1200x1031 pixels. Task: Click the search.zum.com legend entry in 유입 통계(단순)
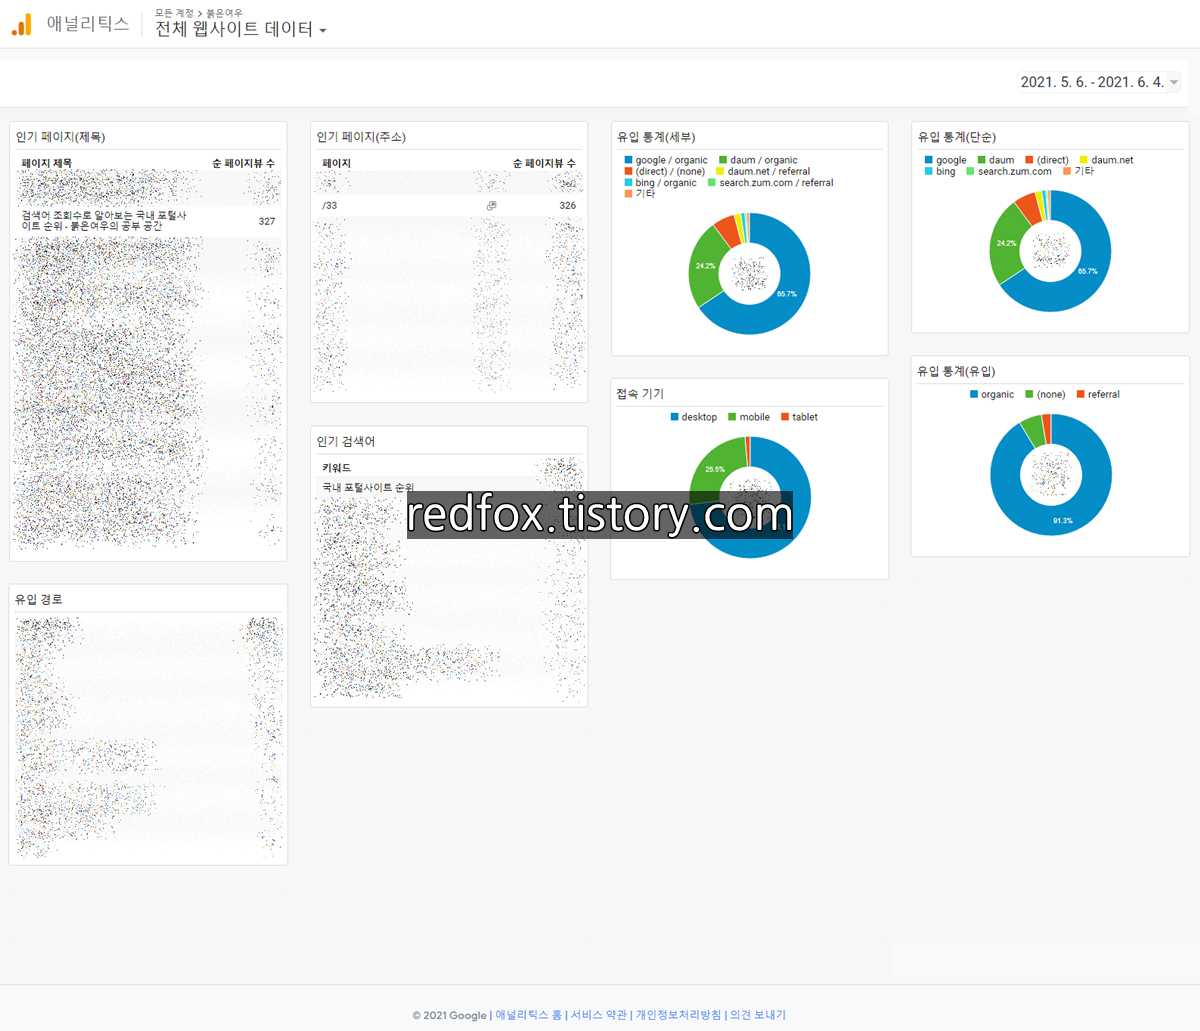[x=1009, y=171]
